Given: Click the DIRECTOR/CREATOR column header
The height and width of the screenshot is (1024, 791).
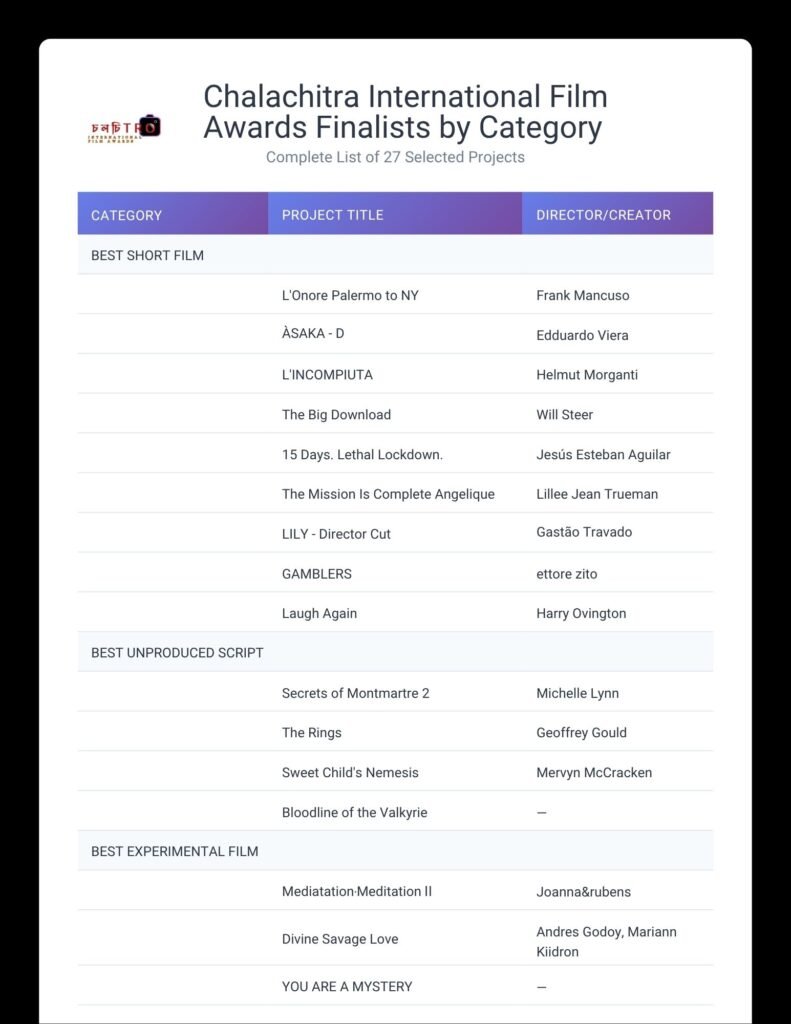Looking at the screenshot, I should click(603, 215).
